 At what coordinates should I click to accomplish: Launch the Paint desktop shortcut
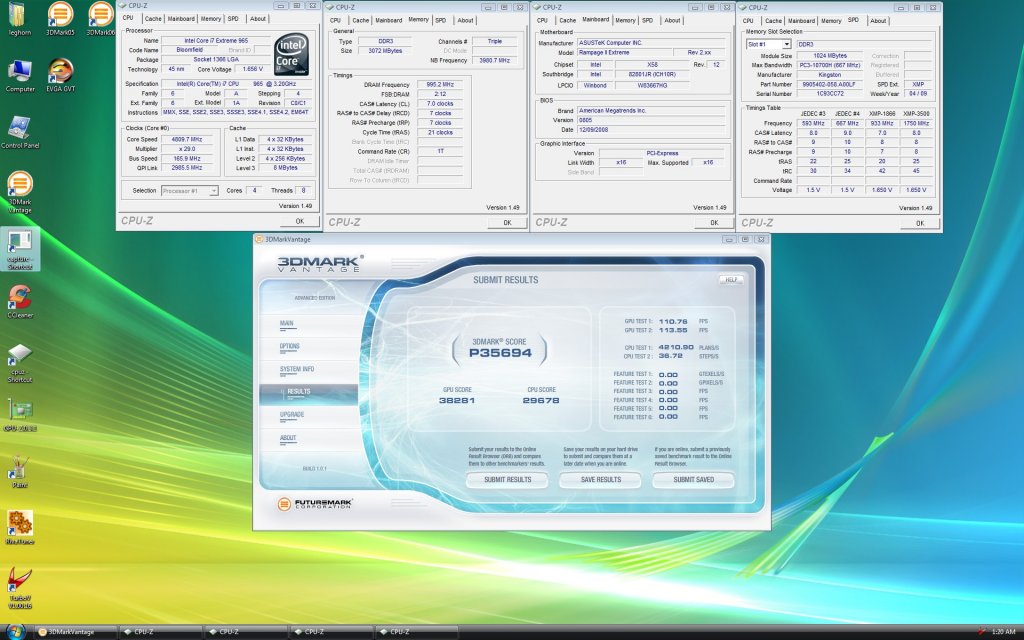click(20, 472)
